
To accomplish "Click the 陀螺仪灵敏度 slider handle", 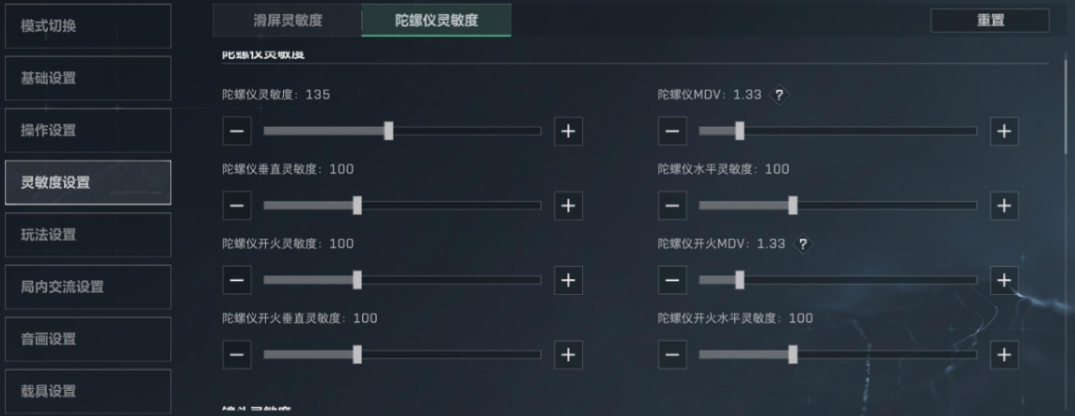I will pyautogui.click(x=389, y=131).
